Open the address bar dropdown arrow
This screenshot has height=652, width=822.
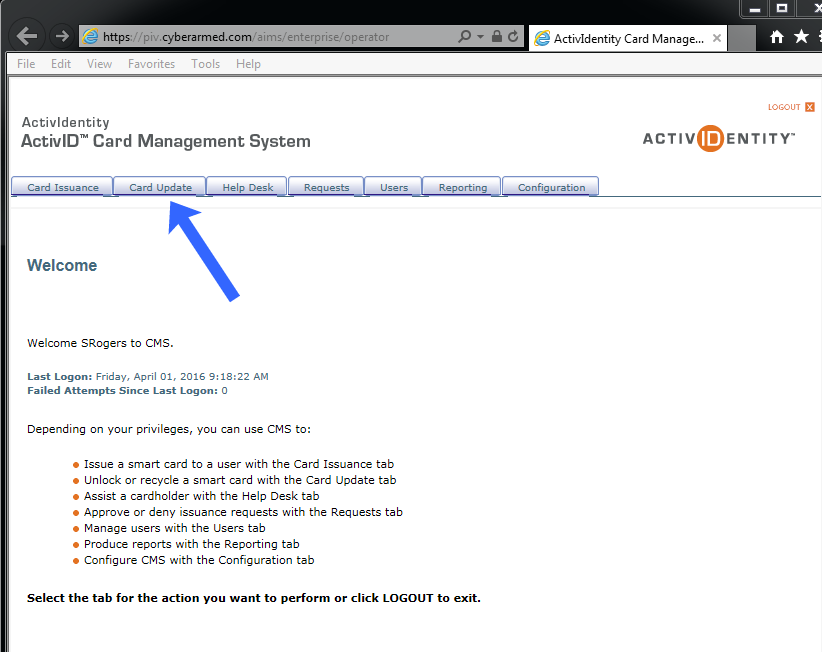tap(480, 37)
